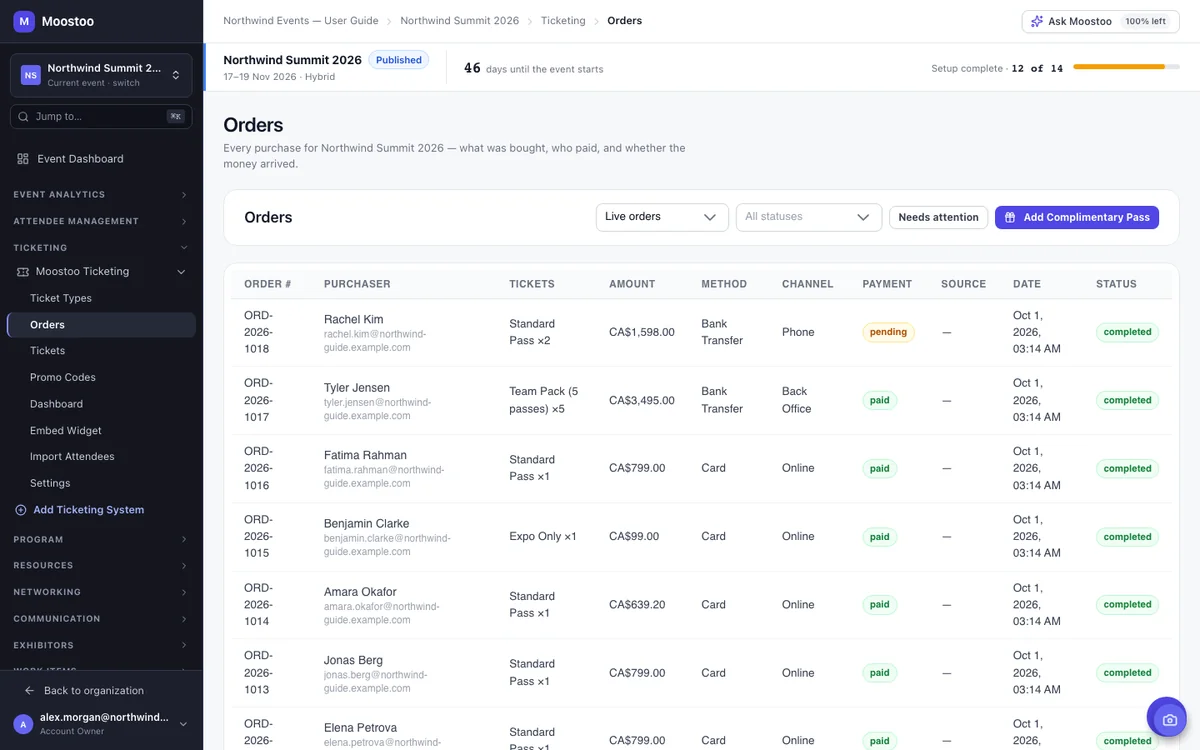This screenshot has height=750, width=1200.
Task: Expand the Event Analytics section
Action: [x=101, y=195]
